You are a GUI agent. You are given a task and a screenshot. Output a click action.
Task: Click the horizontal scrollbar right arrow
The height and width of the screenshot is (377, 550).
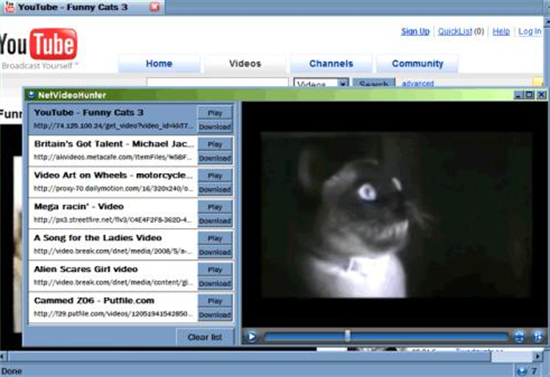click(x=538, y=357)
